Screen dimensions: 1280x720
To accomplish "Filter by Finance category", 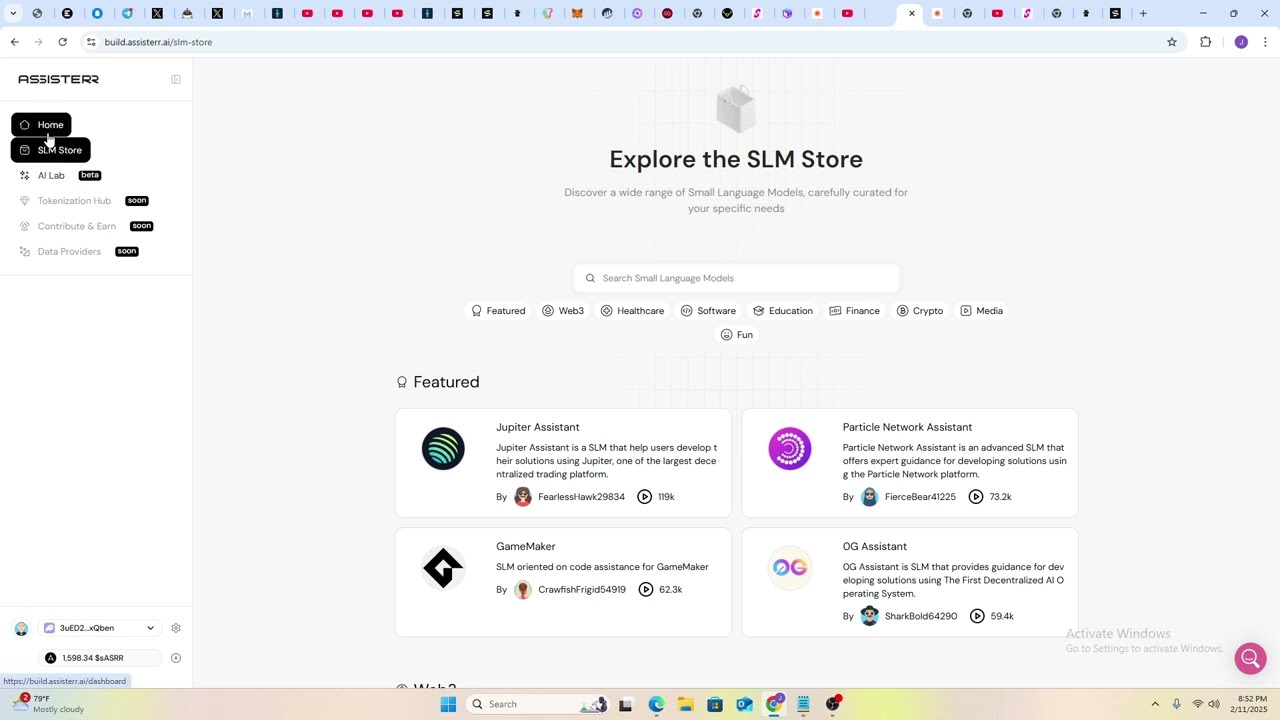I will pyautogui.click(x=854, y=311).
